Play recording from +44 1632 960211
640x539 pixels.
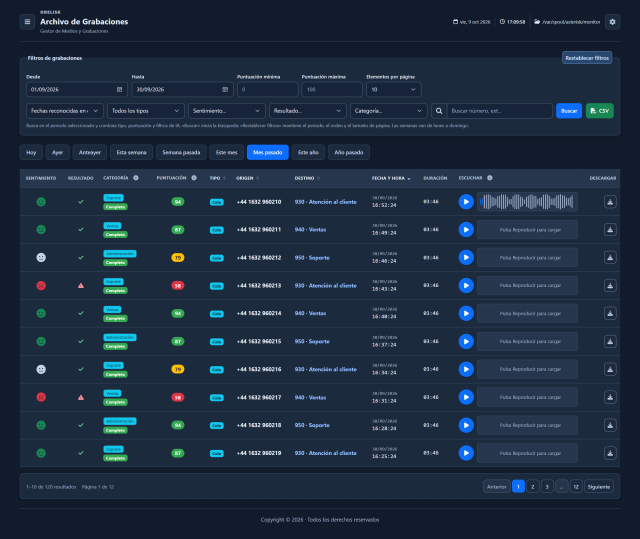466,230
